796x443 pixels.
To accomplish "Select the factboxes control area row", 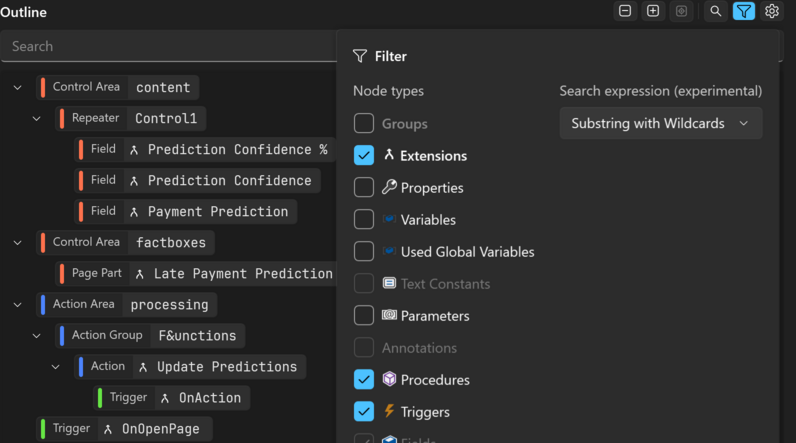I will 125,243.
